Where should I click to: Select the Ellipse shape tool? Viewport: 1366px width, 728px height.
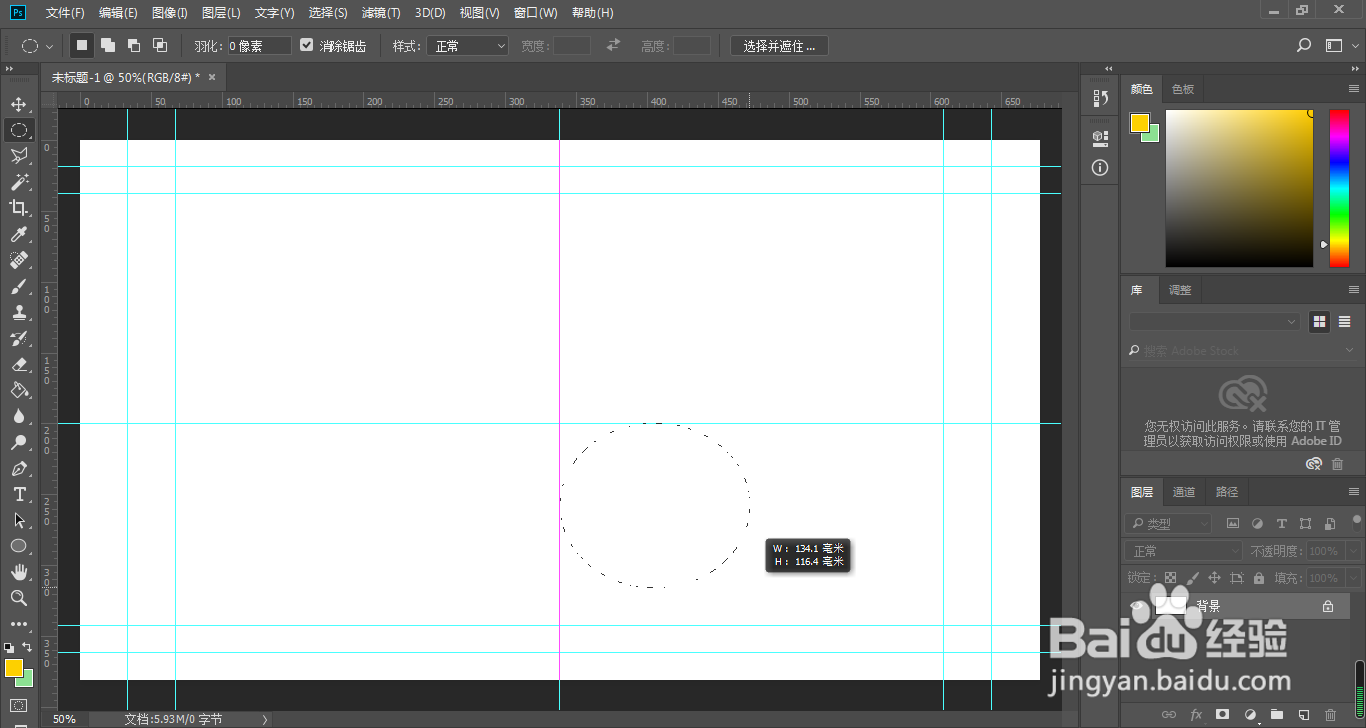point(18,546)
